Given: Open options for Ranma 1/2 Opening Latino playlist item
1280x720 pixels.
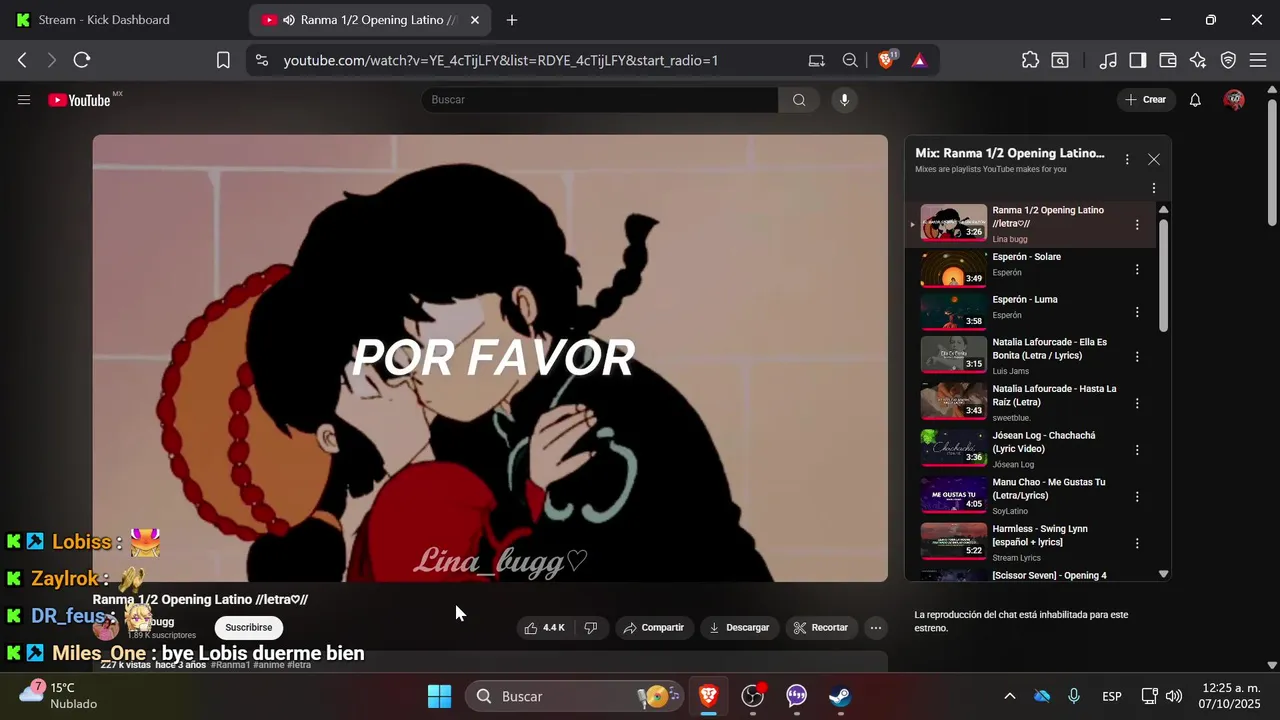Looking at the screenshot, I should (1137, 225).
